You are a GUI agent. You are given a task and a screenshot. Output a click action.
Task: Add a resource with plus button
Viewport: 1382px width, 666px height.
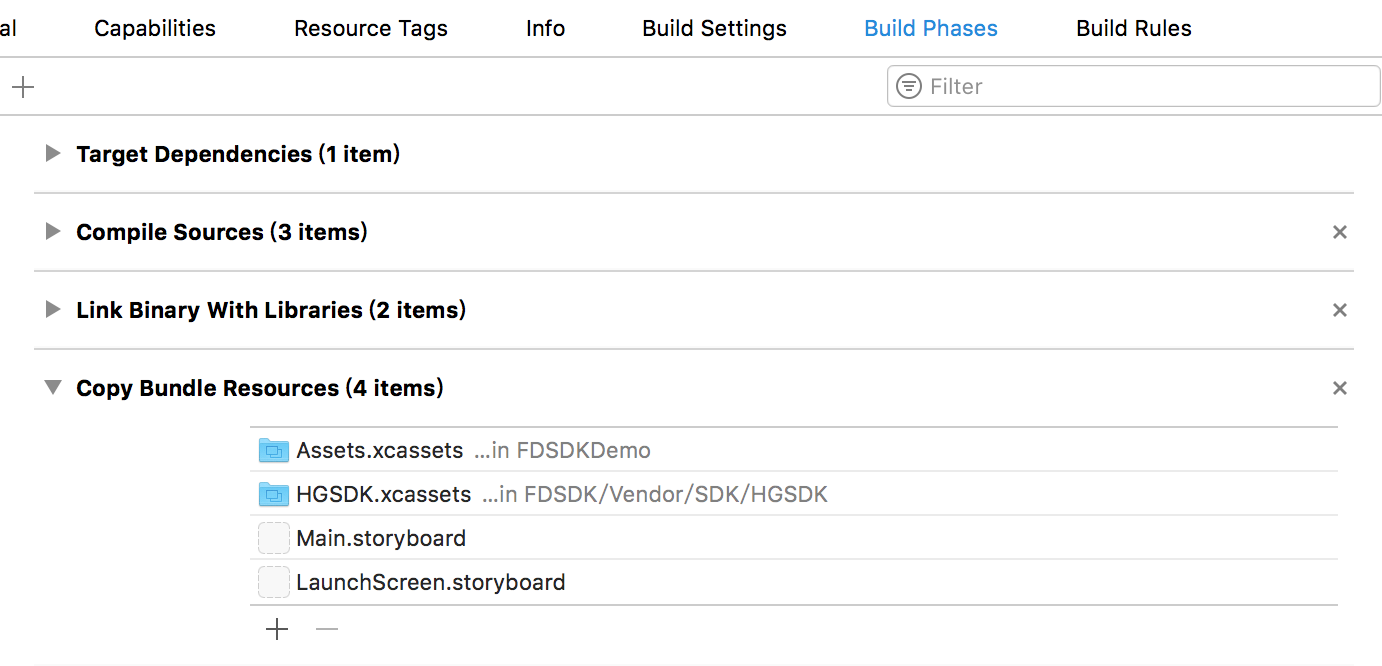point(277,629)
